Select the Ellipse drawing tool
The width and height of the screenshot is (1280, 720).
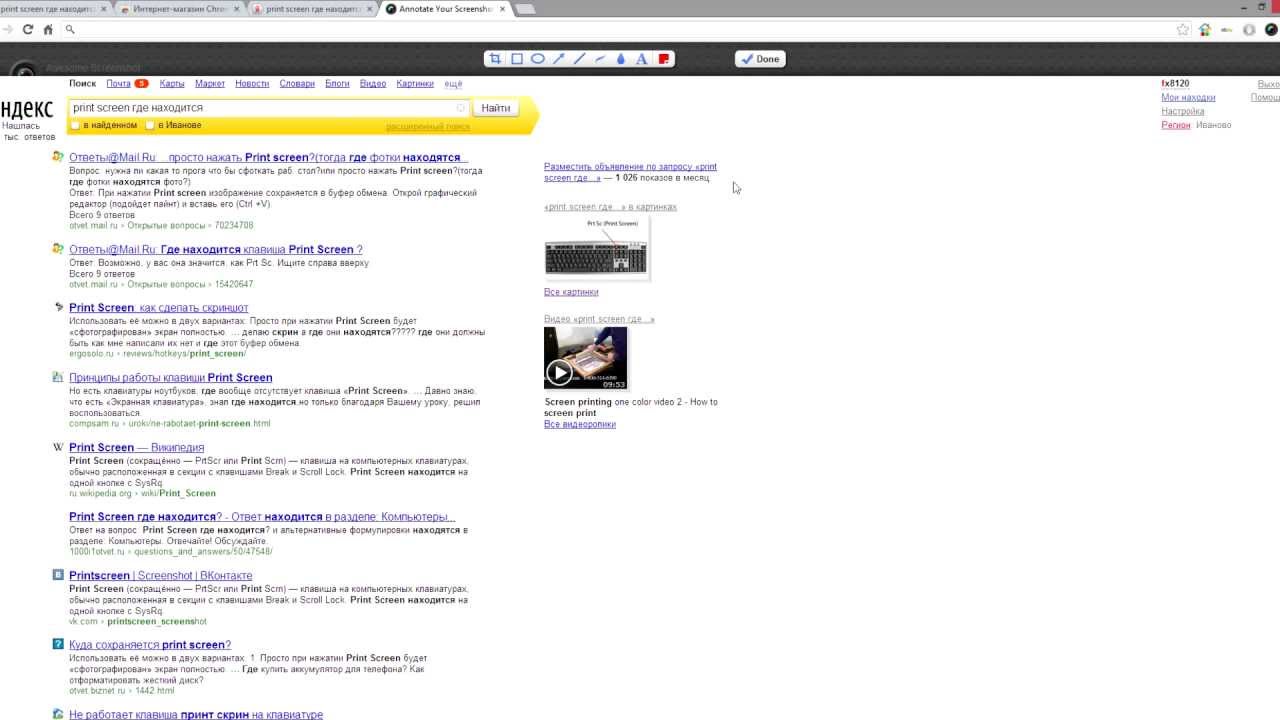(x=538, y=59)
